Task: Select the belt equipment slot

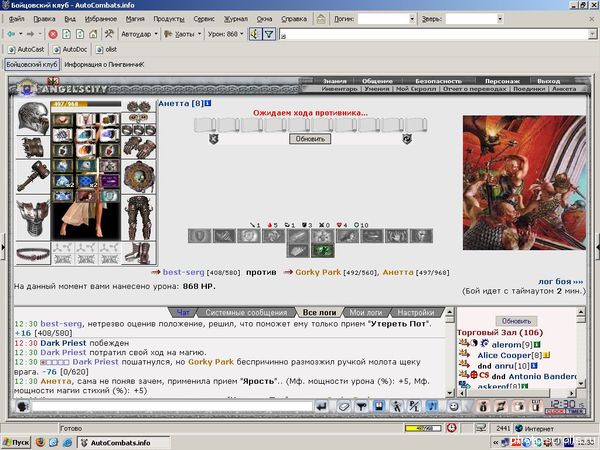Action: (33, 254)
